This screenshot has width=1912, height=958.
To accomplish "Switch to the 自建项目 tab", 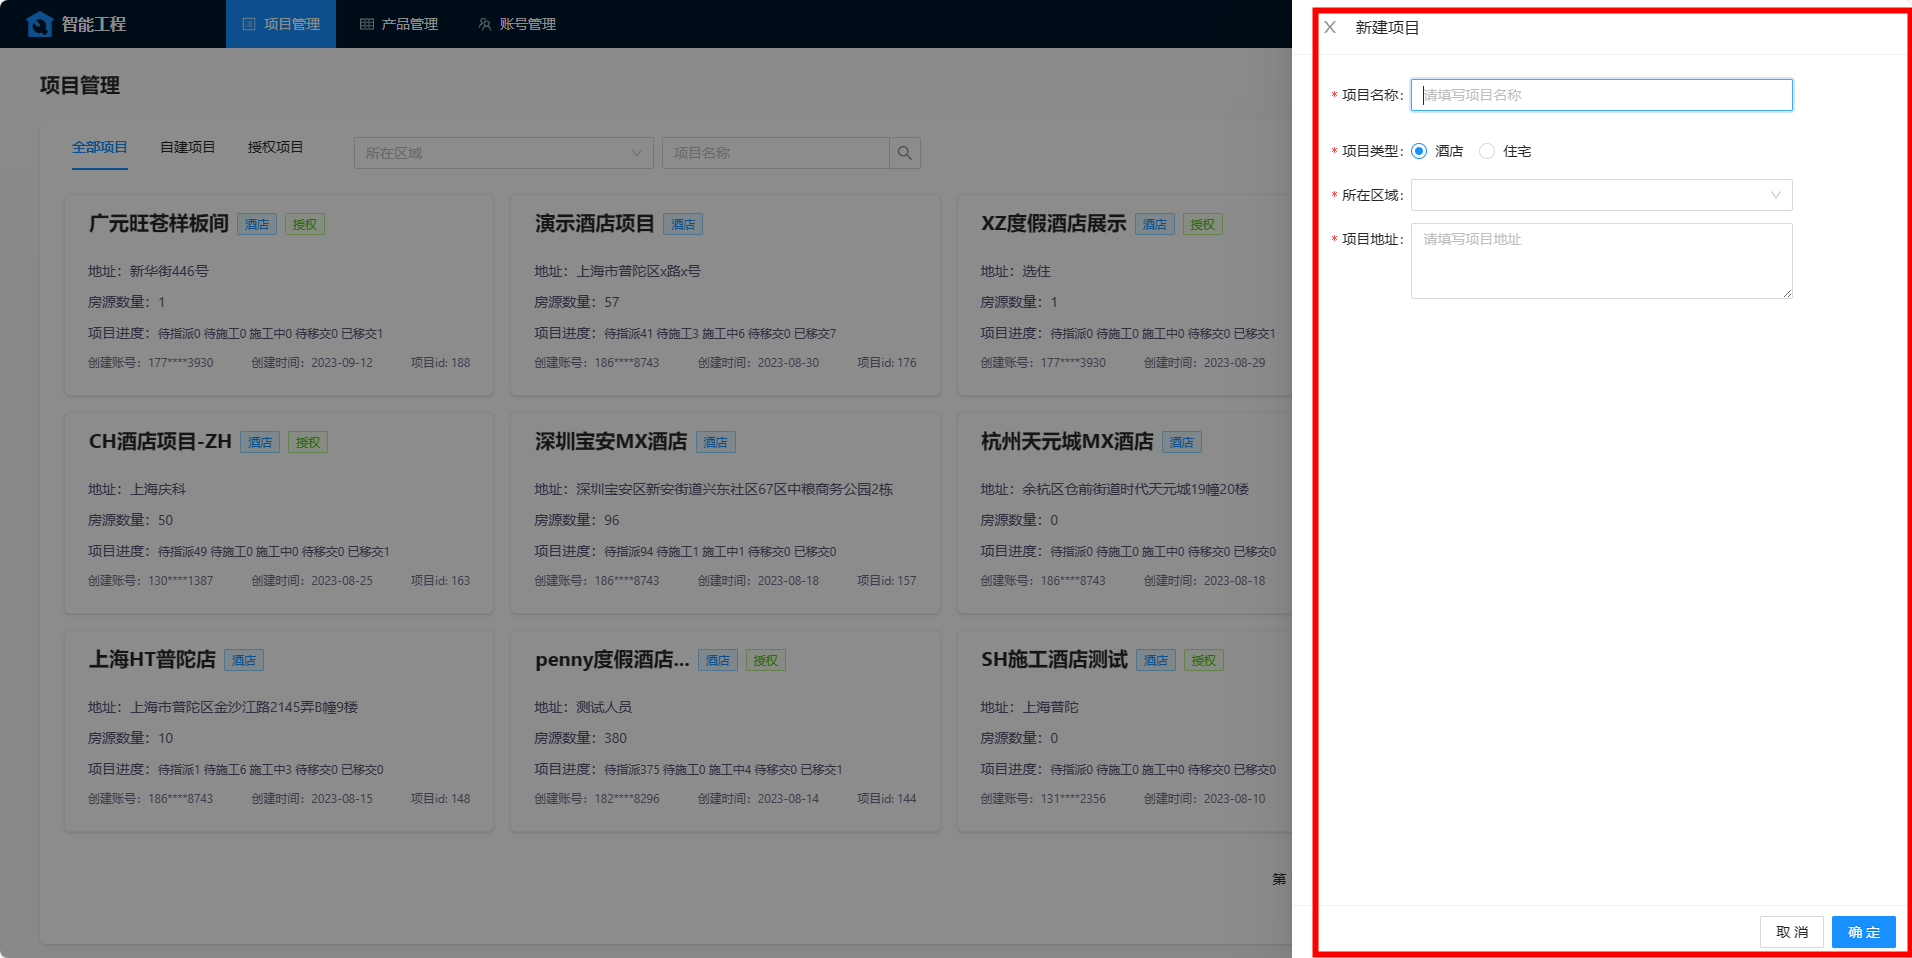I will [x=188, y=147].
